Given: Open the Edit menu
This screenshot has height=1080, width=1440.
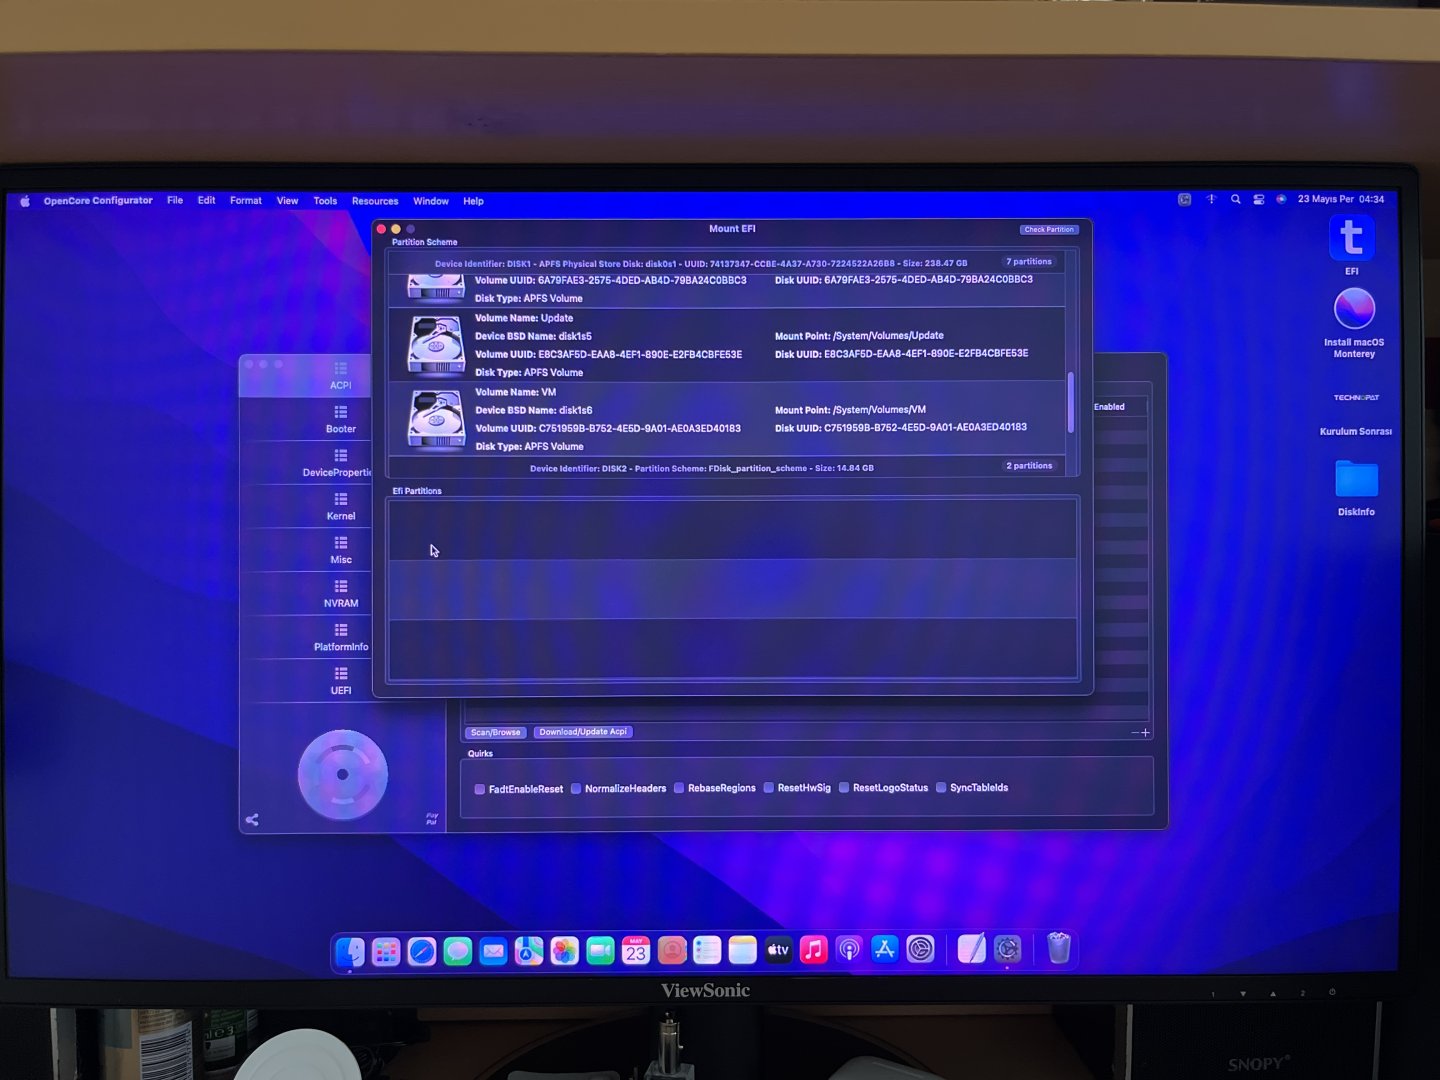Looking at the screenshot, I should coord(207,201).
